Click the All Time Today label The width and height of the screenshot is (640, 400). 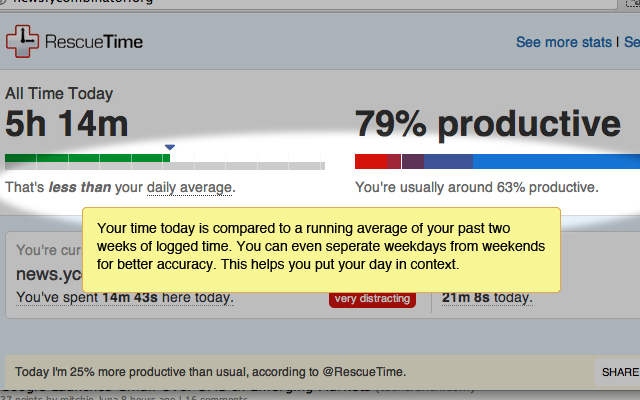coord(59,94)
